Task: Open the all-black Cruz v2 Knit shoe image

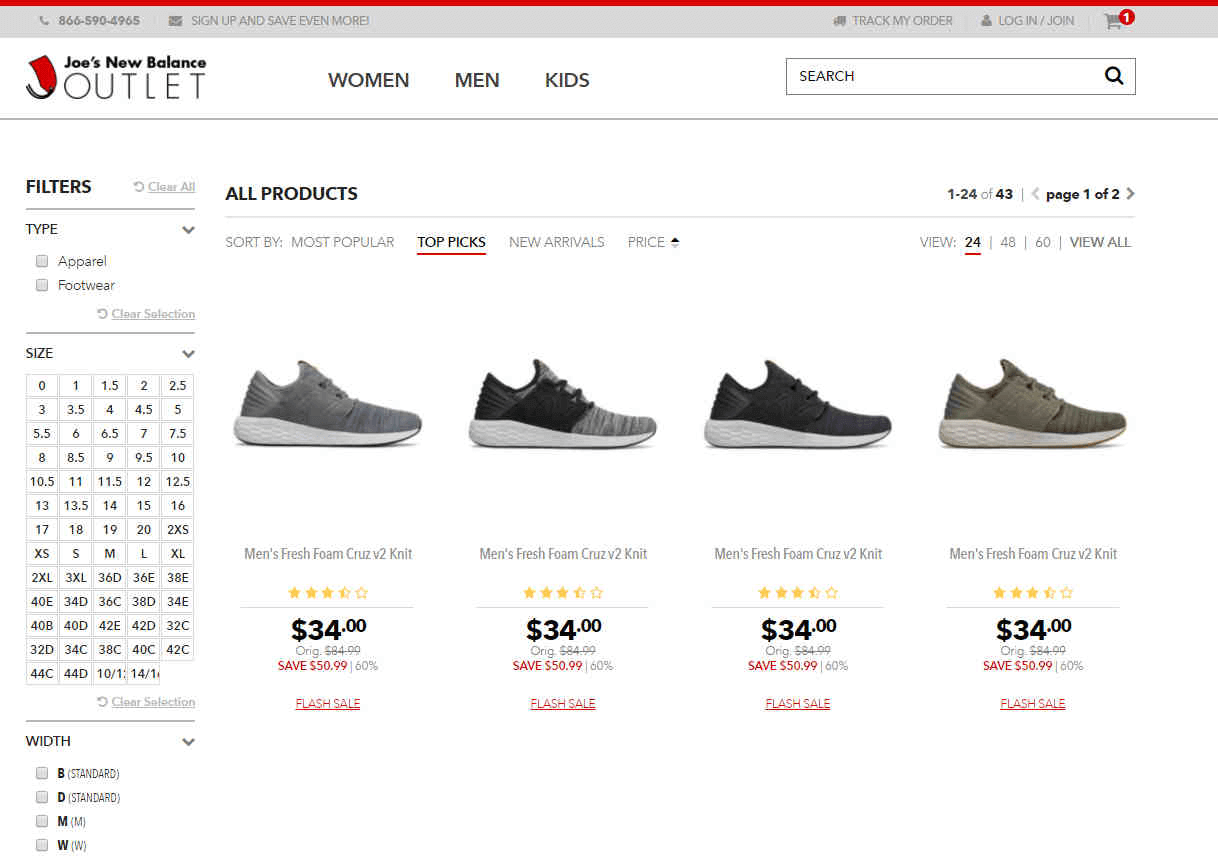Action: click(798, 402)
